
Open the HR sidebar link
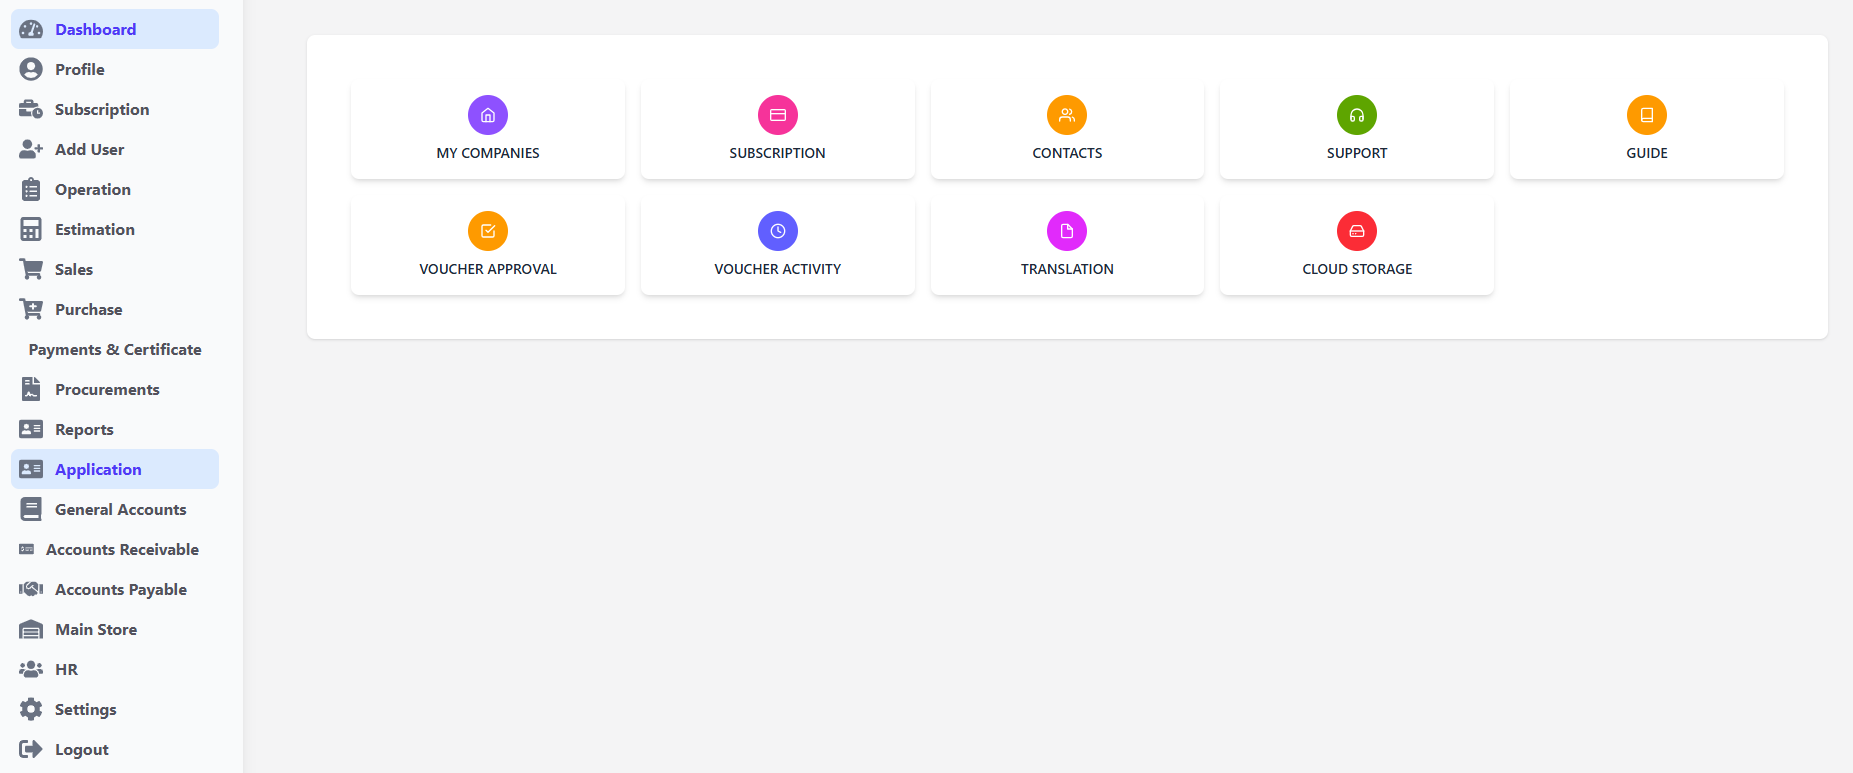(x=66, y=669)
